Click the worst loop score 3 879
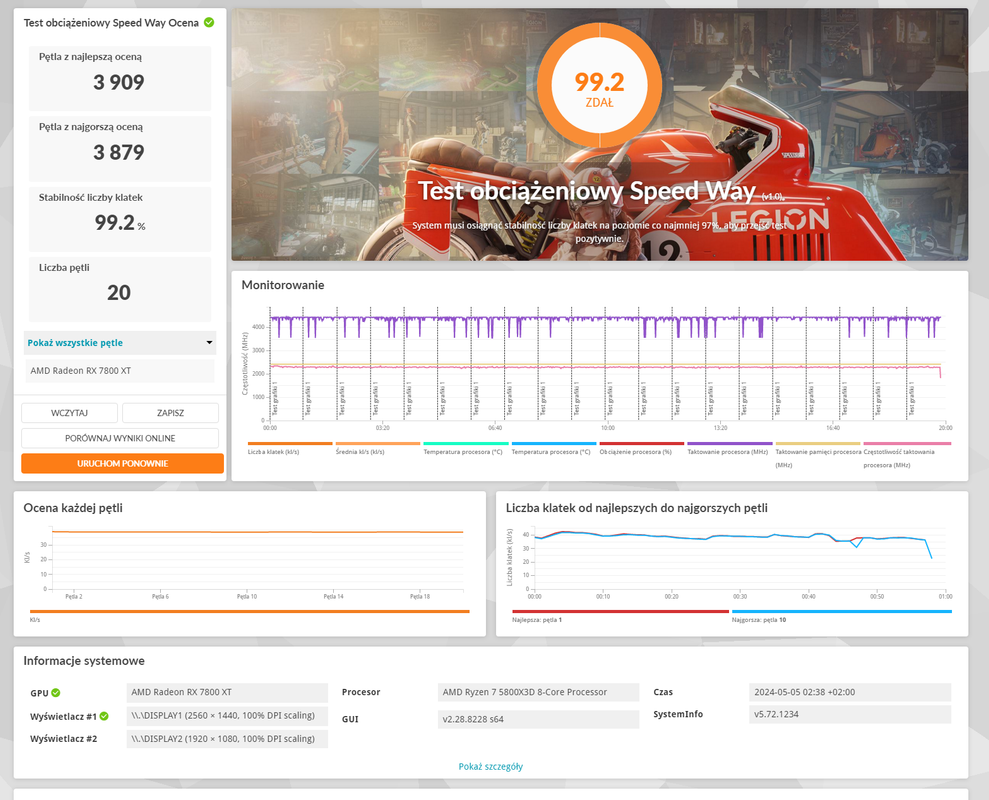Viewport: 989px width, 800px height. point(119,152)
